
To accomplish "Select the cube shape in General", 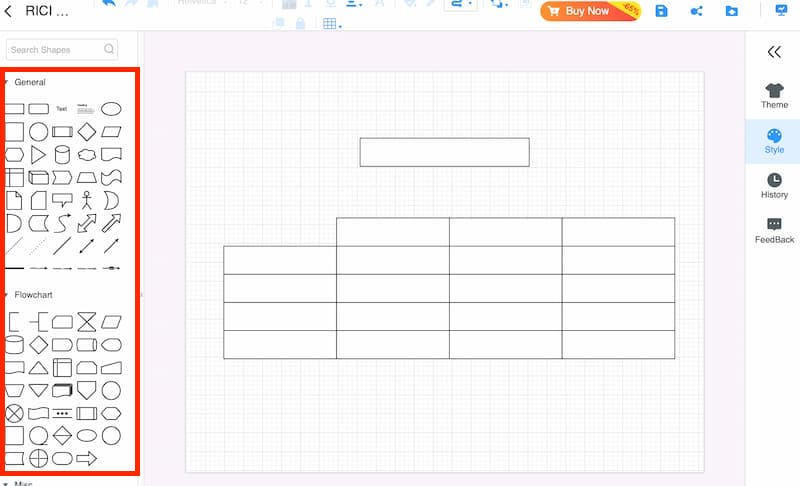I will (38, 177).
